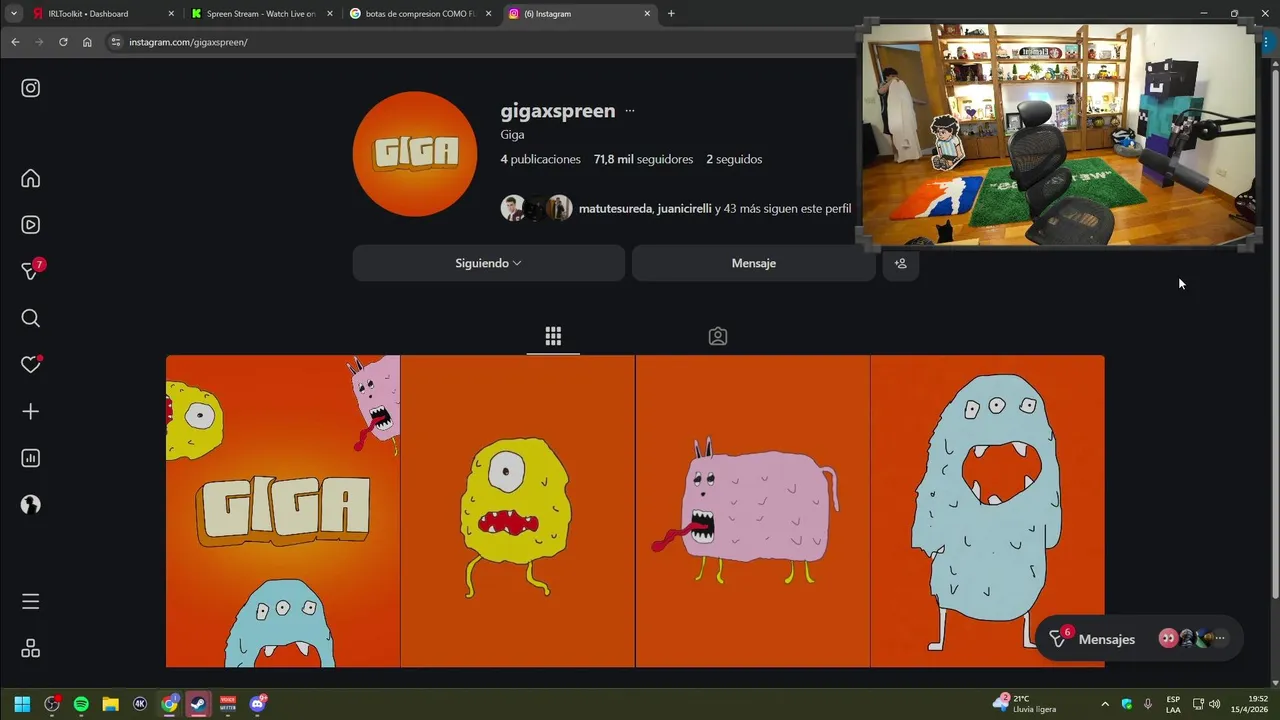Click the Instagram logo in sidebar
This screenshot has width=1280, height=720.
(31, 88)
